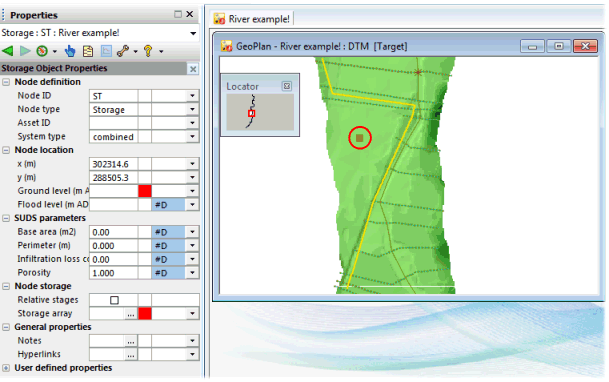This screenshot has height=382, width=609.
Task: Open the System type flag dropdown
Action: tap(192, 137)
